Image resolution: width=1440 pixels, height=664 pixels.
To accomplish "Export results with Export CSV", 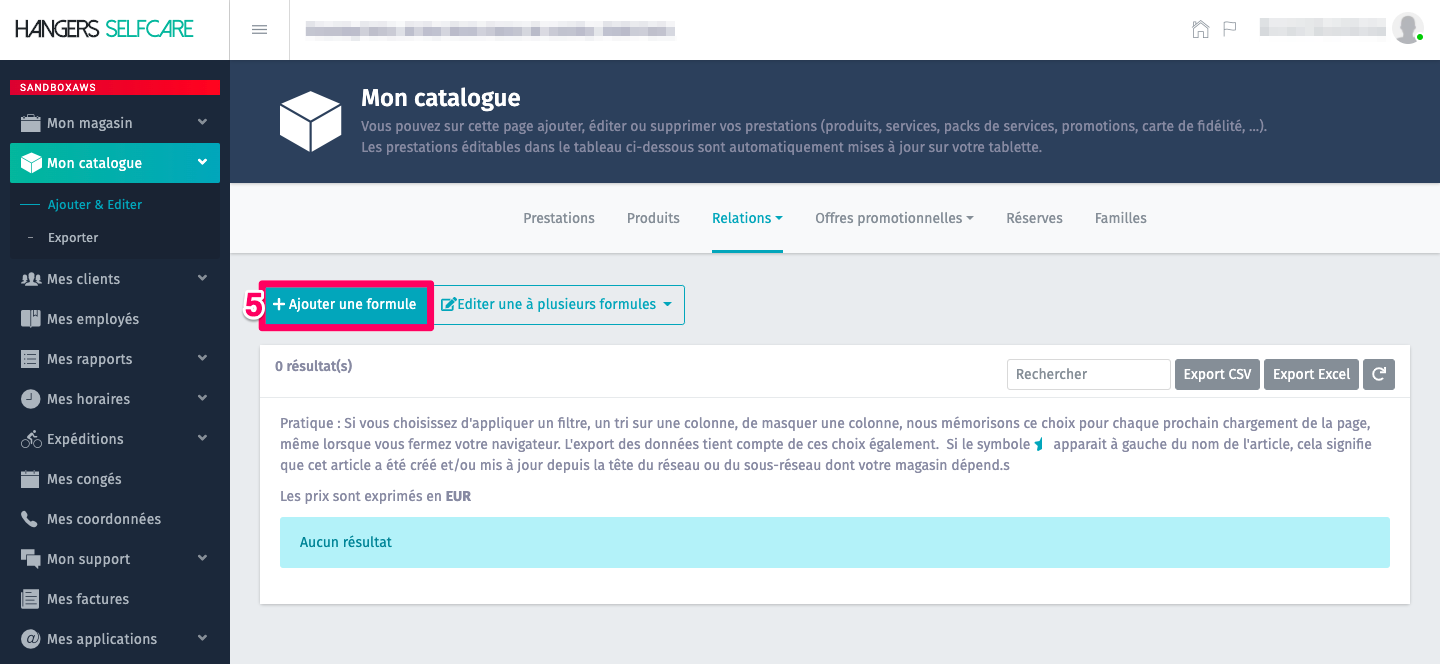I will click(1217, 374).
